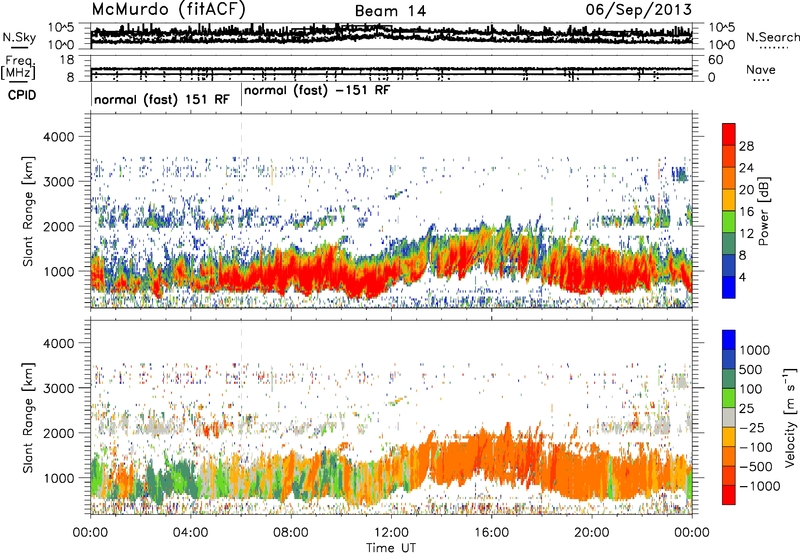
Task: Click the "04:00" time tick label
Action: 190,533
